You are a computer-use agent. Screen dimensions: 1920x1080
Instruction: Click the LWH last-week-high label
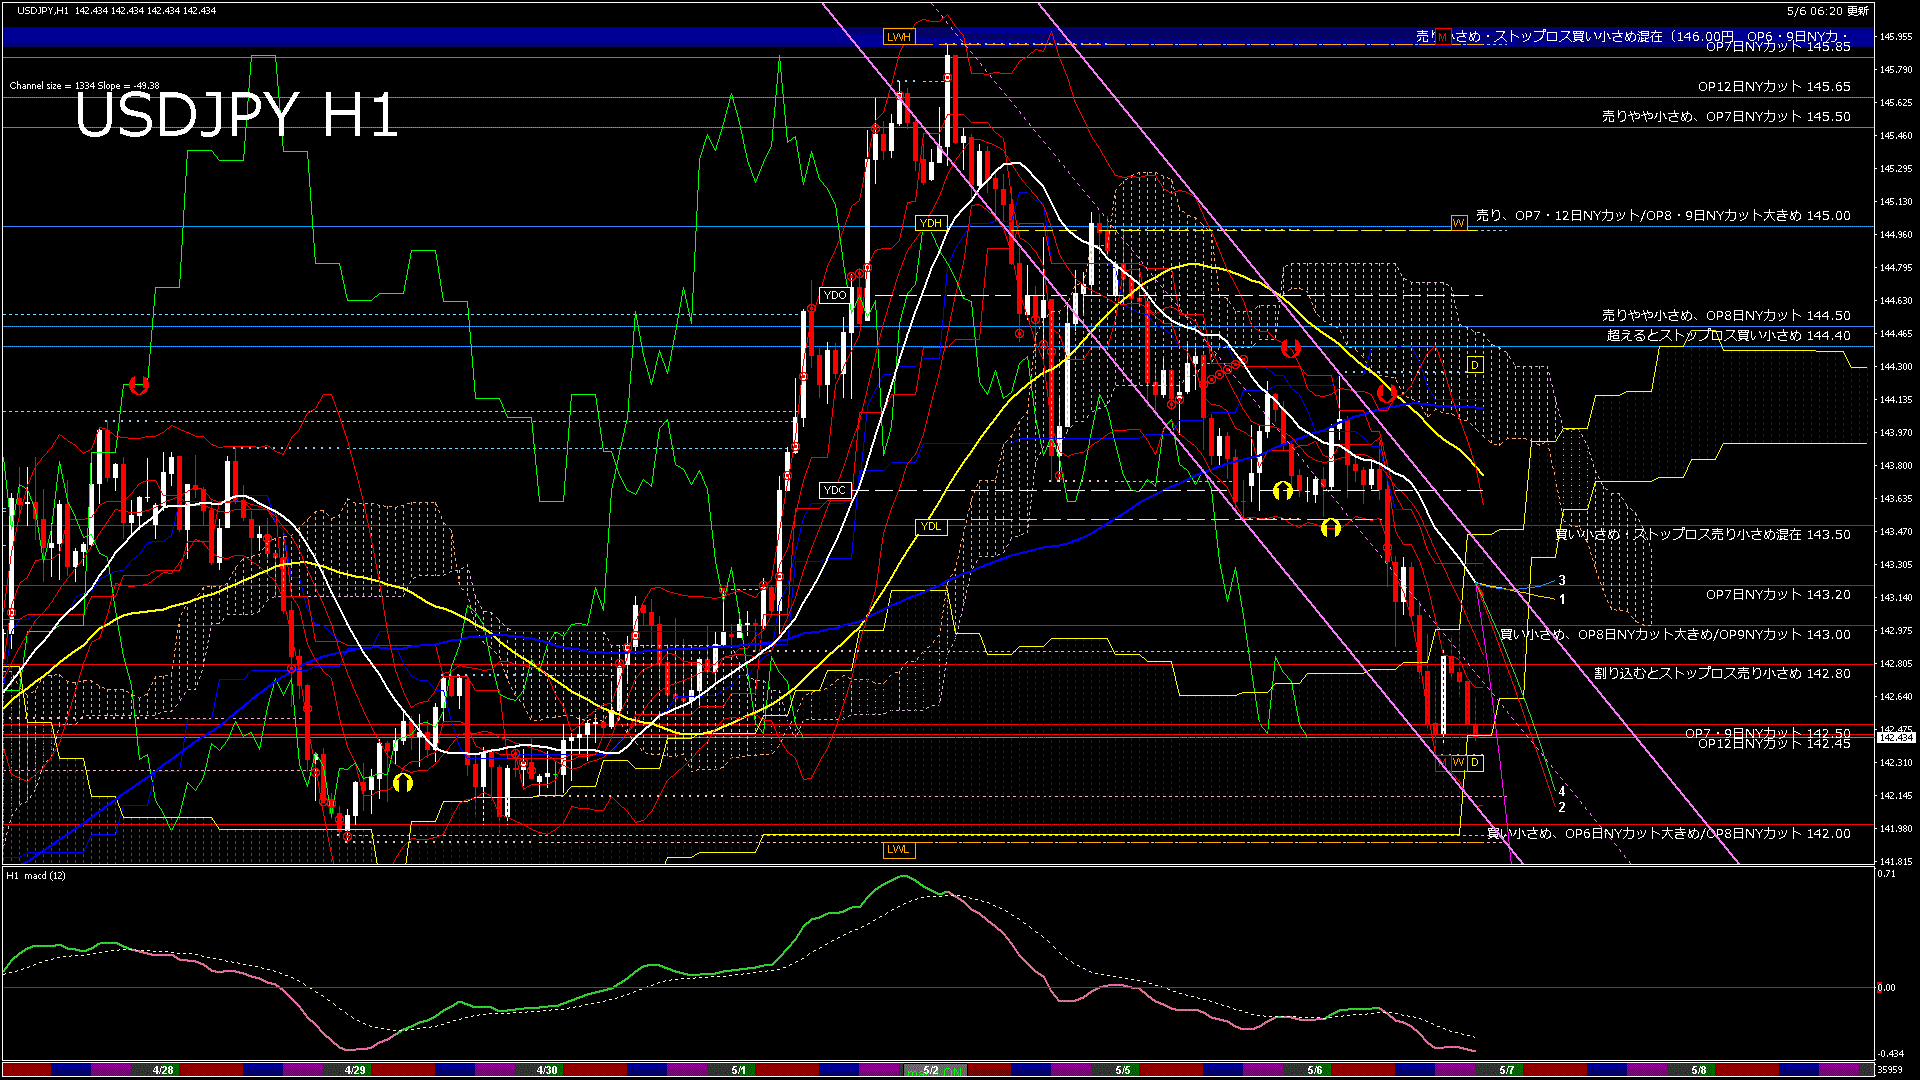(898, 37)
